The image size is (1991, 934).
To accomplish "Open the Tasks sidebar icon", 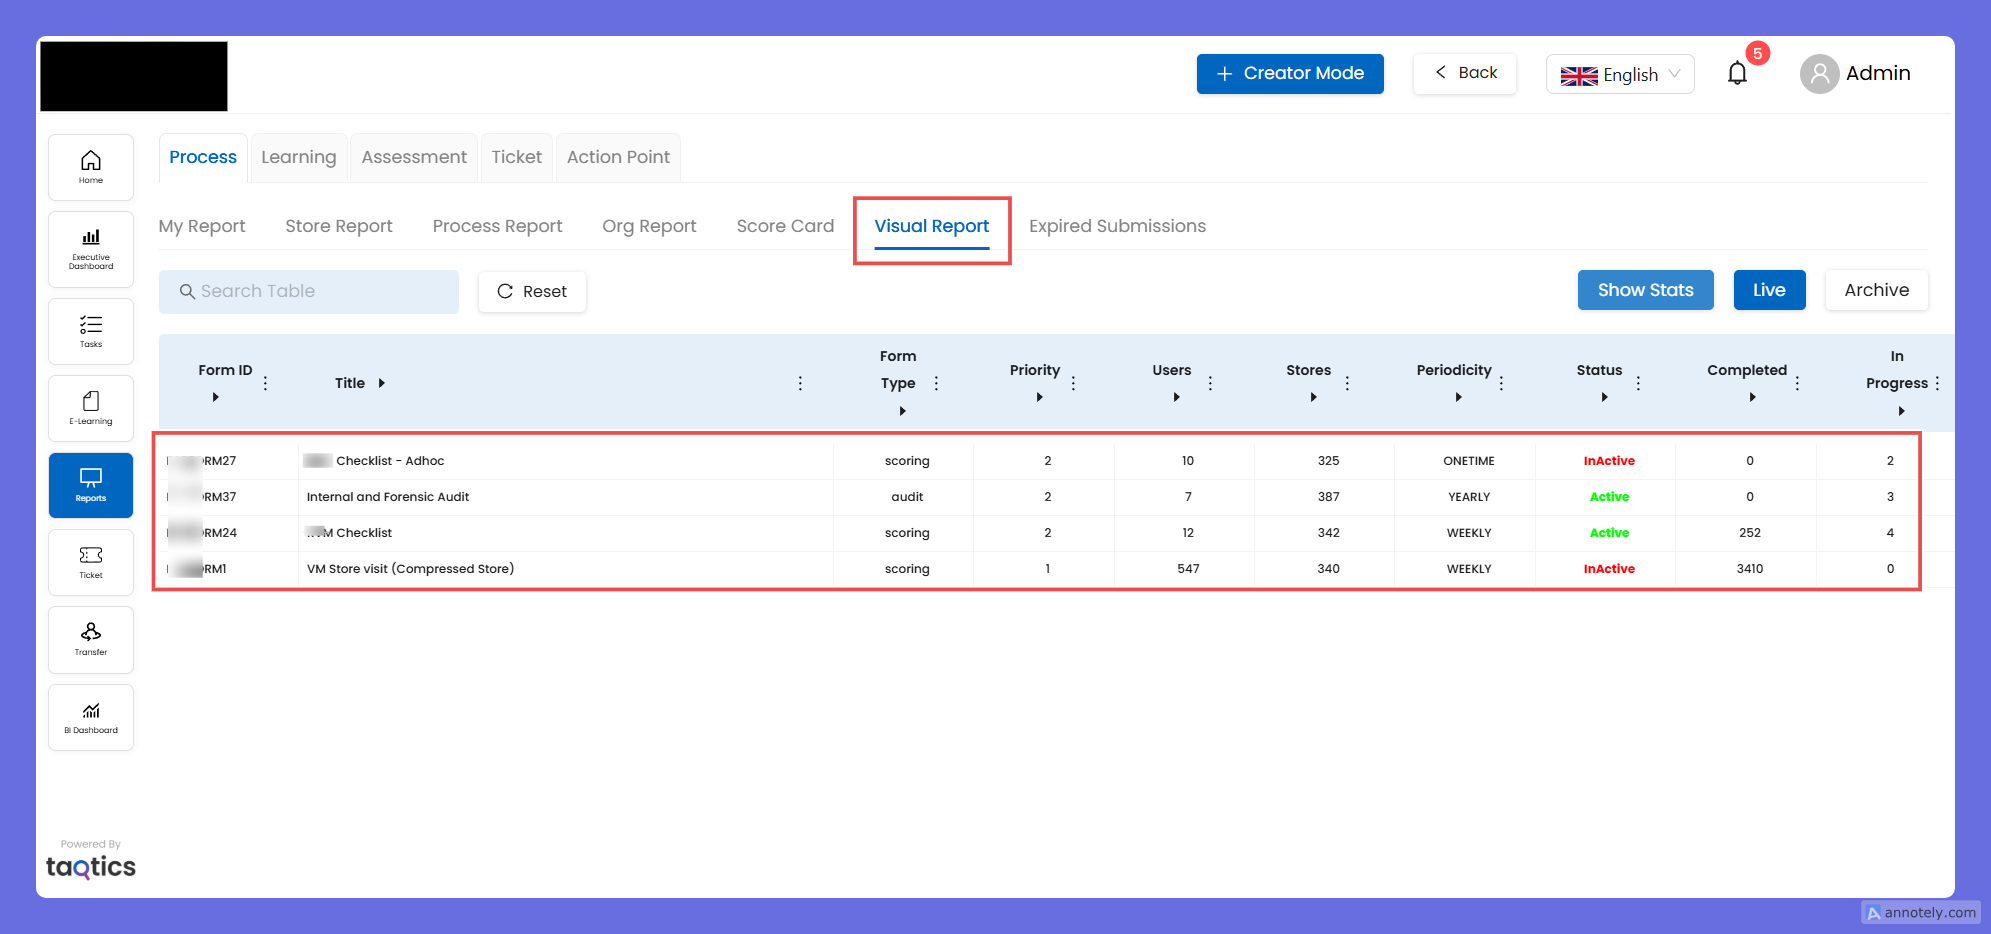I will tap(91, 331).
